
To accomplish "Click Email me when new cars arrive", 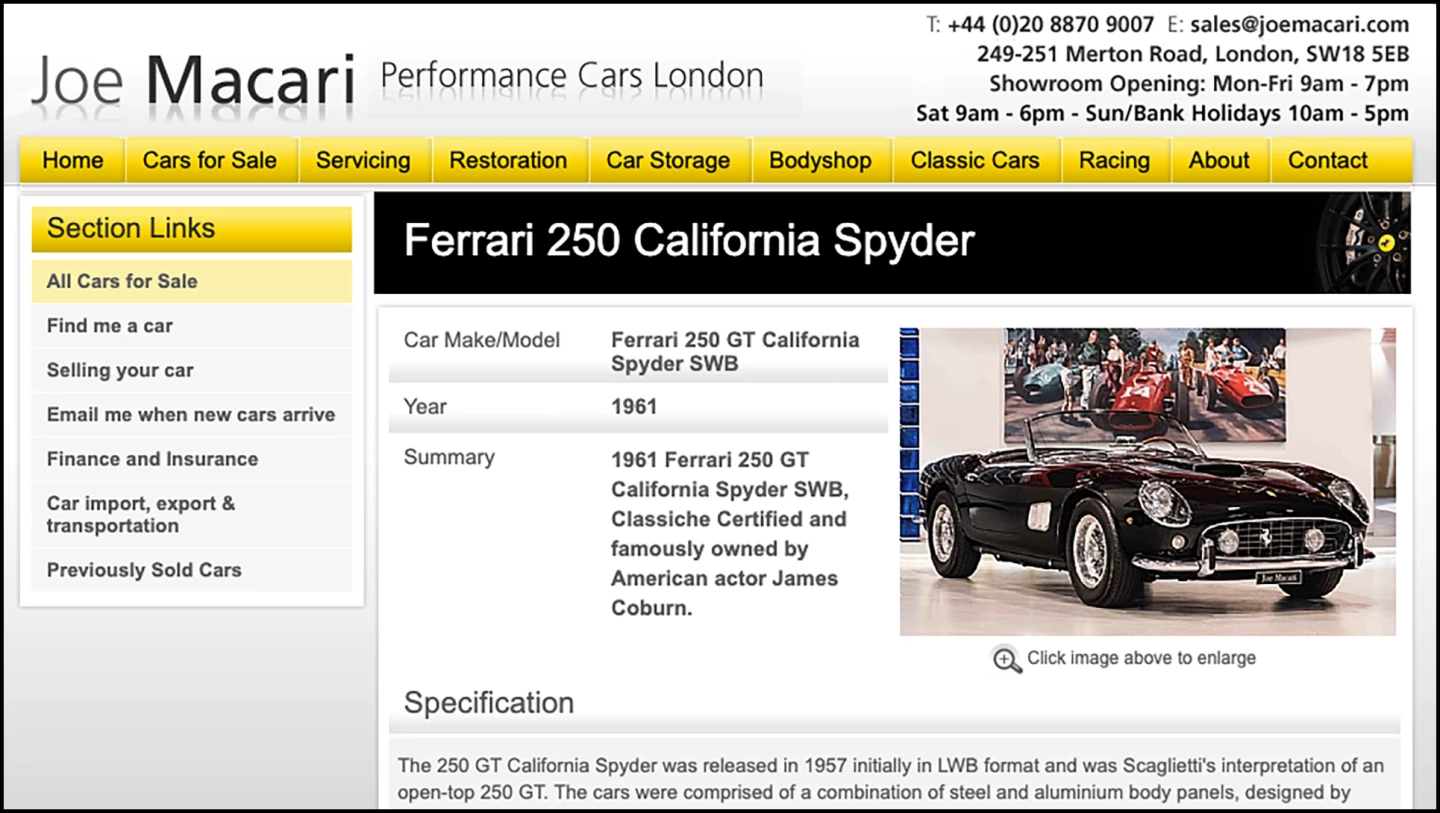I will [191, 415].
